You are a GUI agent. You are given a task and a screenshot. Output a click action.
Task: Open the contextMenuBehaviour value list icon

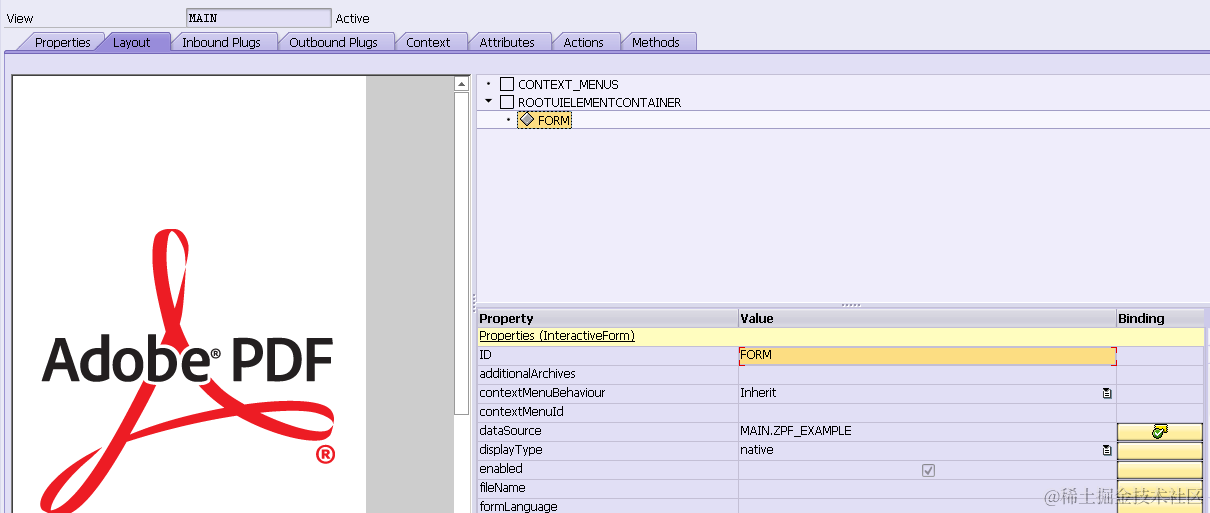[1107, 393]
